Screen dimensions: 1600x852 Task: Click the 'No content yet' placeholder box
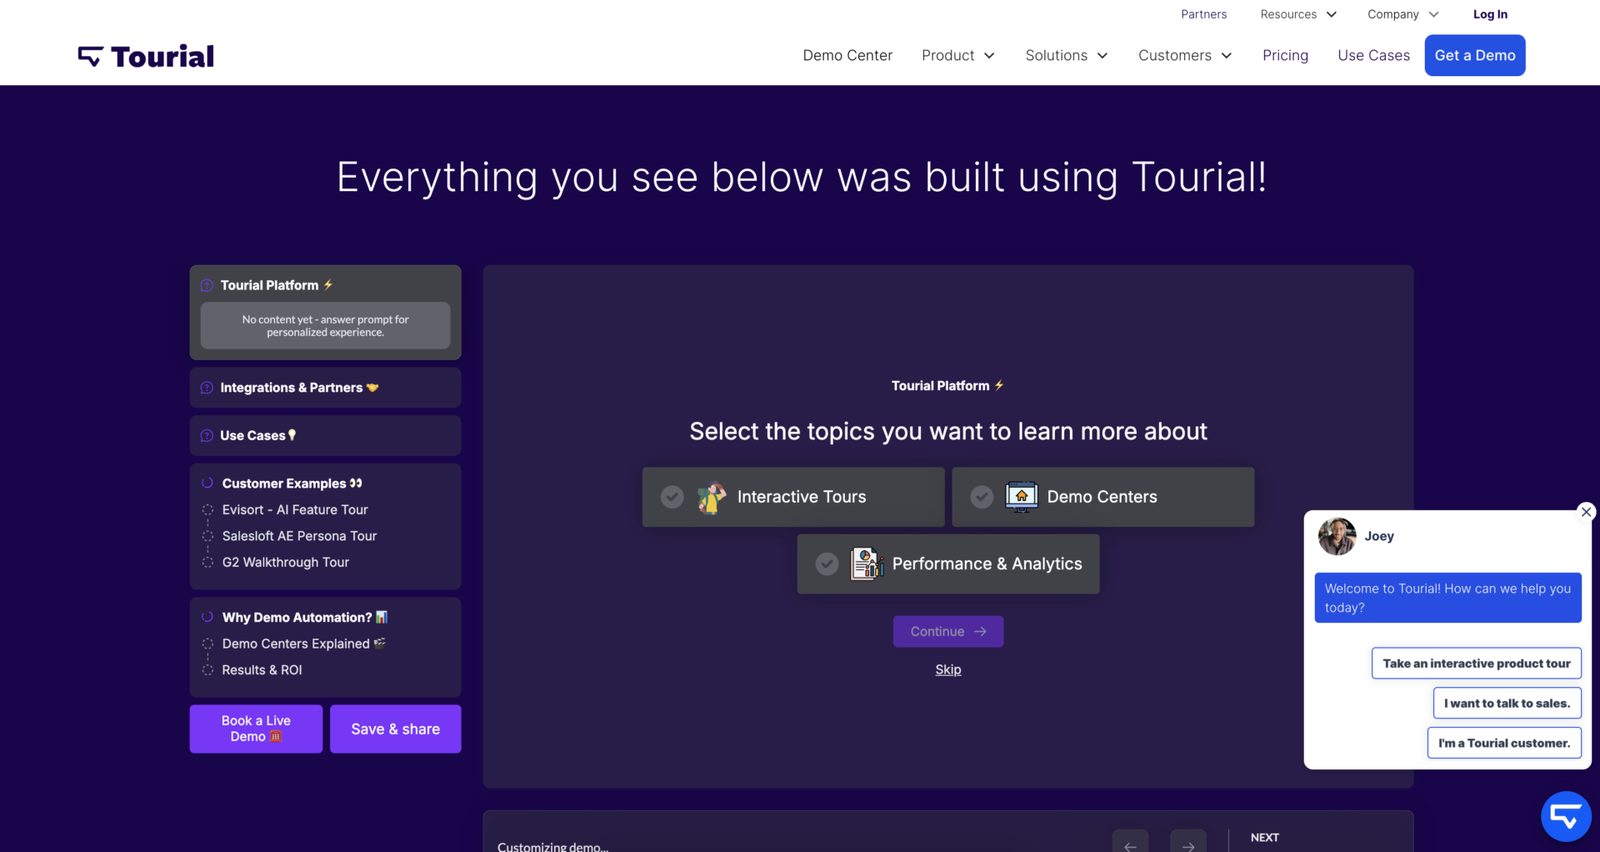tap(325, 326)
